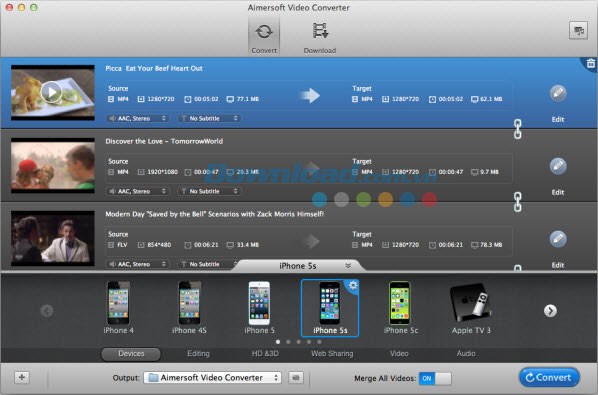Click the Modern Day 'Saved by the Bell' title
Viewport: 598px width, 395px height.
[x=215, y=214]
